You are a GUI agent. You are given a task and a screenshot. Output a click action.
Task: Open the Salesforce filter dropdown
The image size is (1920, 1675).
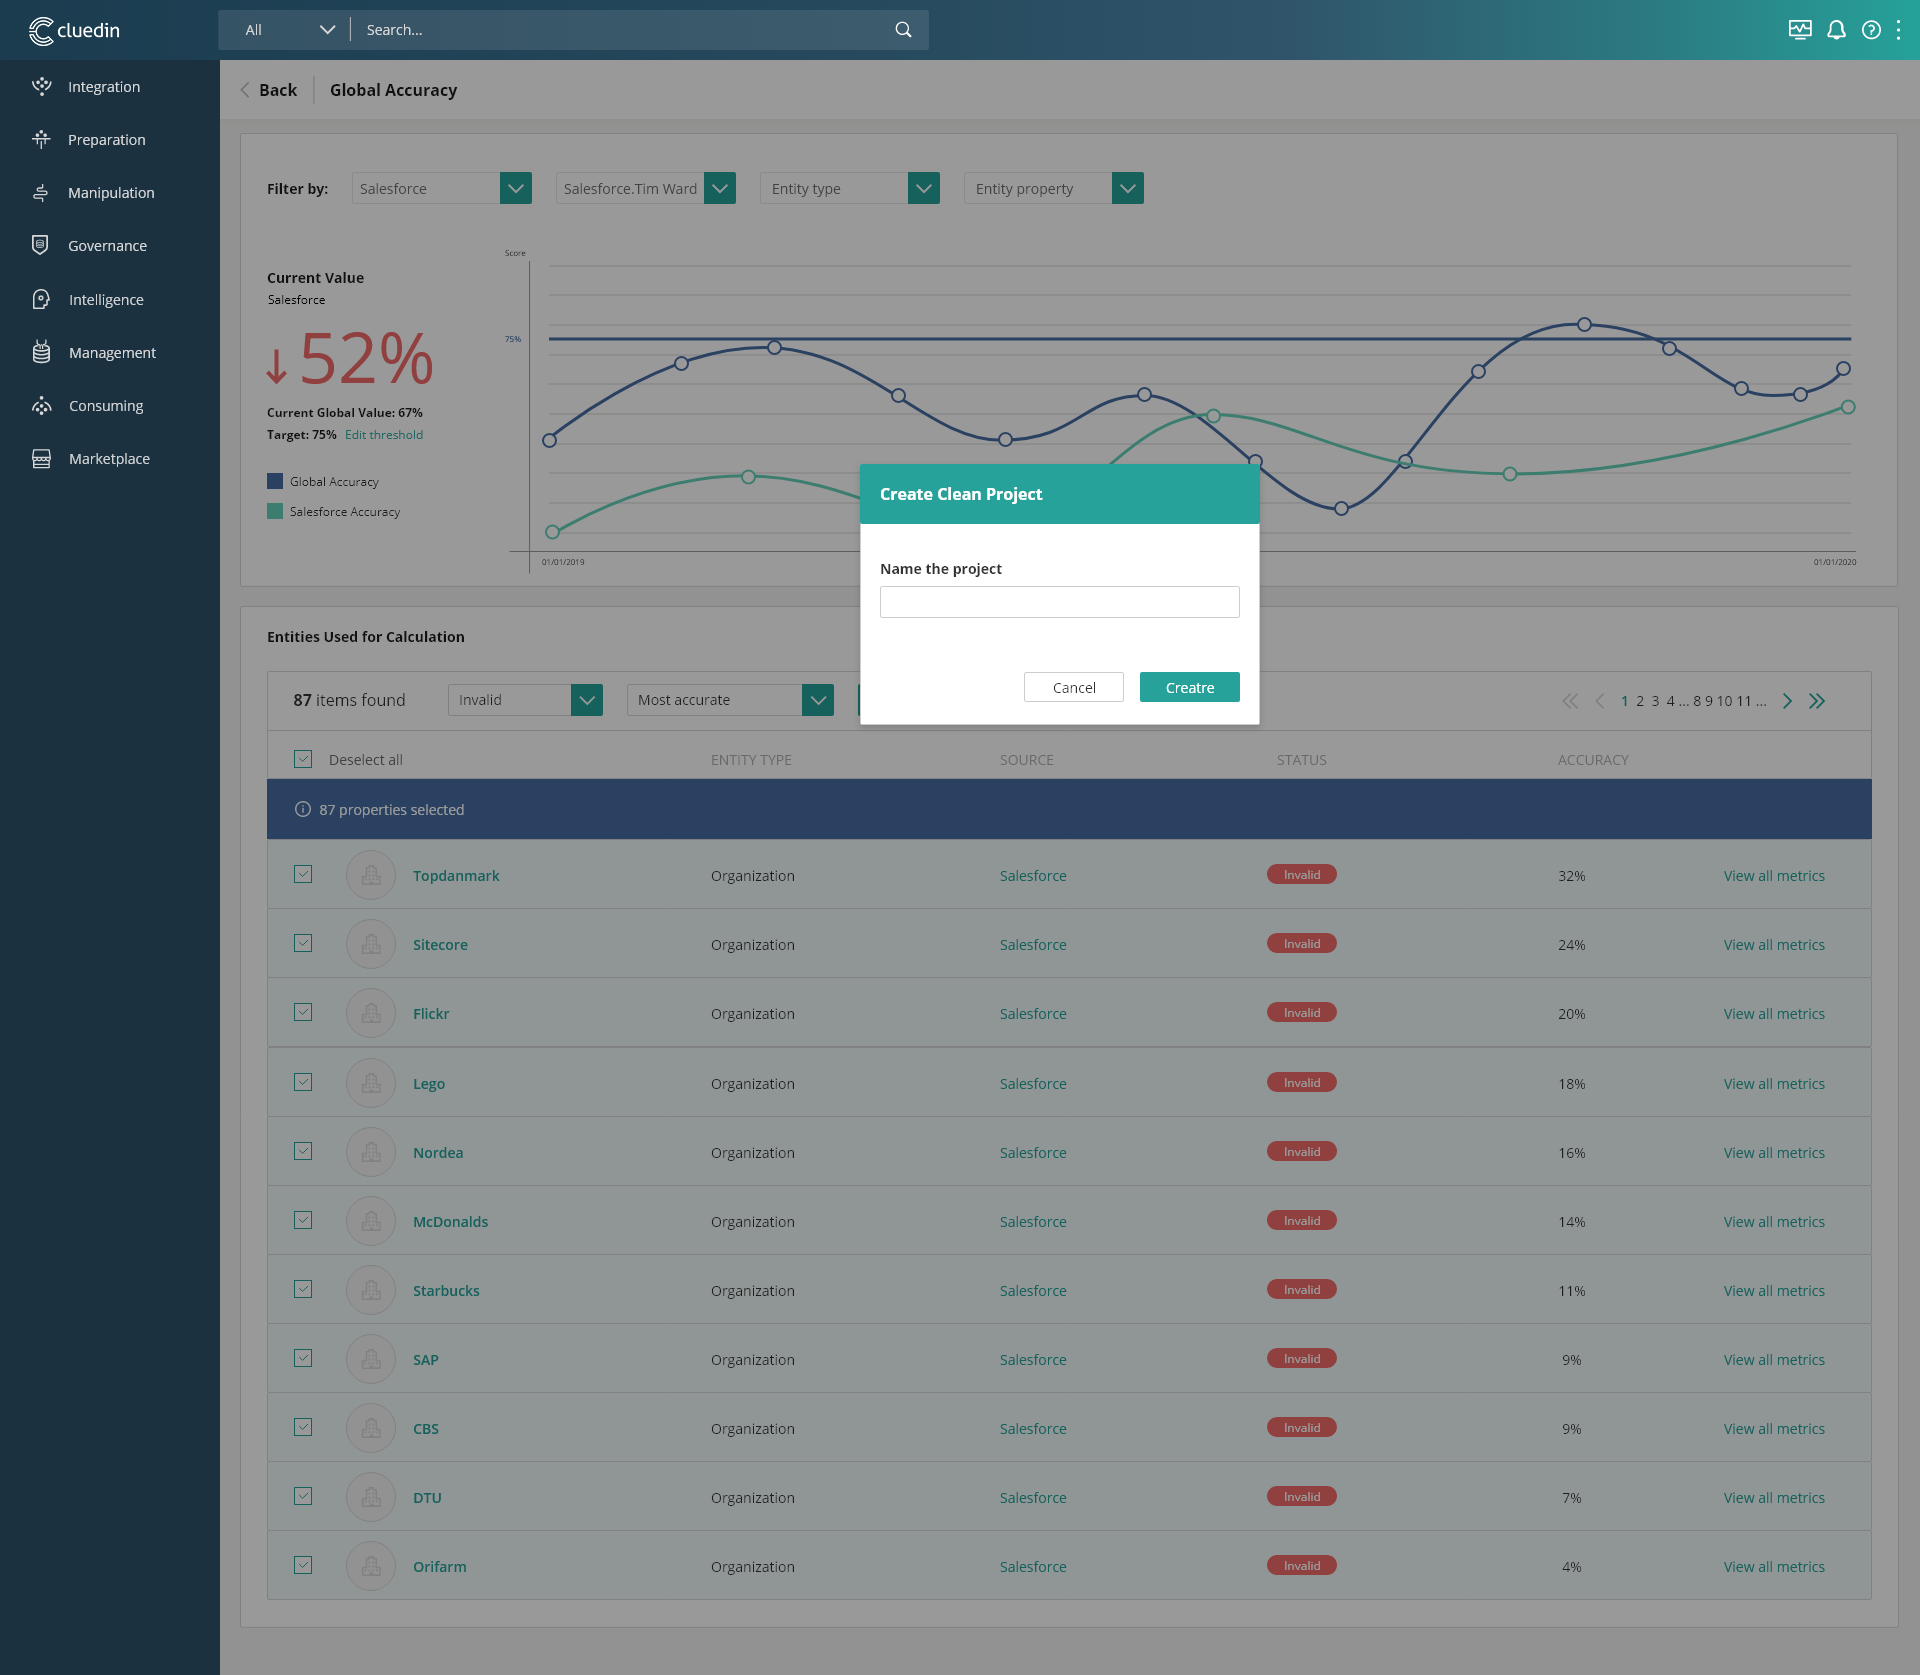441,188
